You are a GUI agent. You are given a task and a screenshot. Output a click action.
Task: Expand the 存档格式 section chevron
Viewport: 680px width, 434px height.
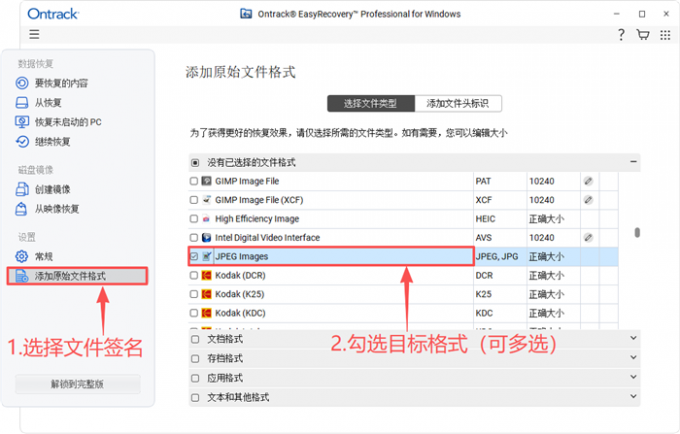click(x=633, y=357)
